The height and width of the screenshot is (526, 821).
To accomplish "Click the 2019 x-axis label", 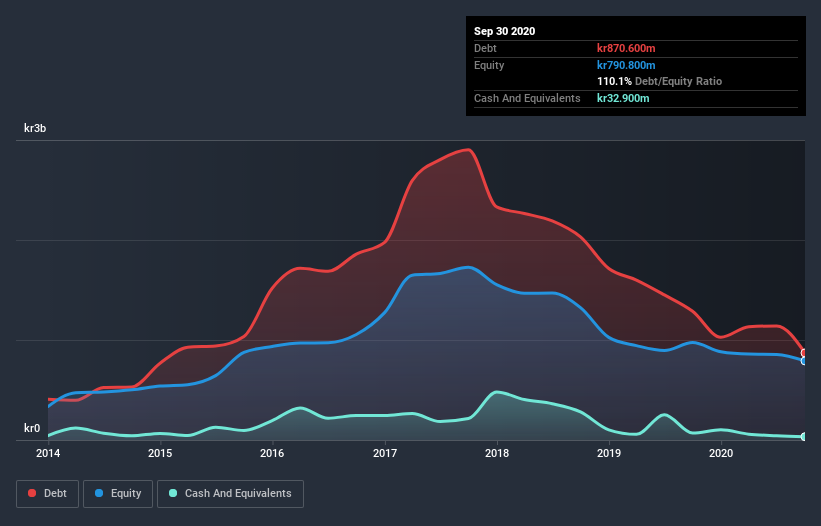I will (609, 453).
